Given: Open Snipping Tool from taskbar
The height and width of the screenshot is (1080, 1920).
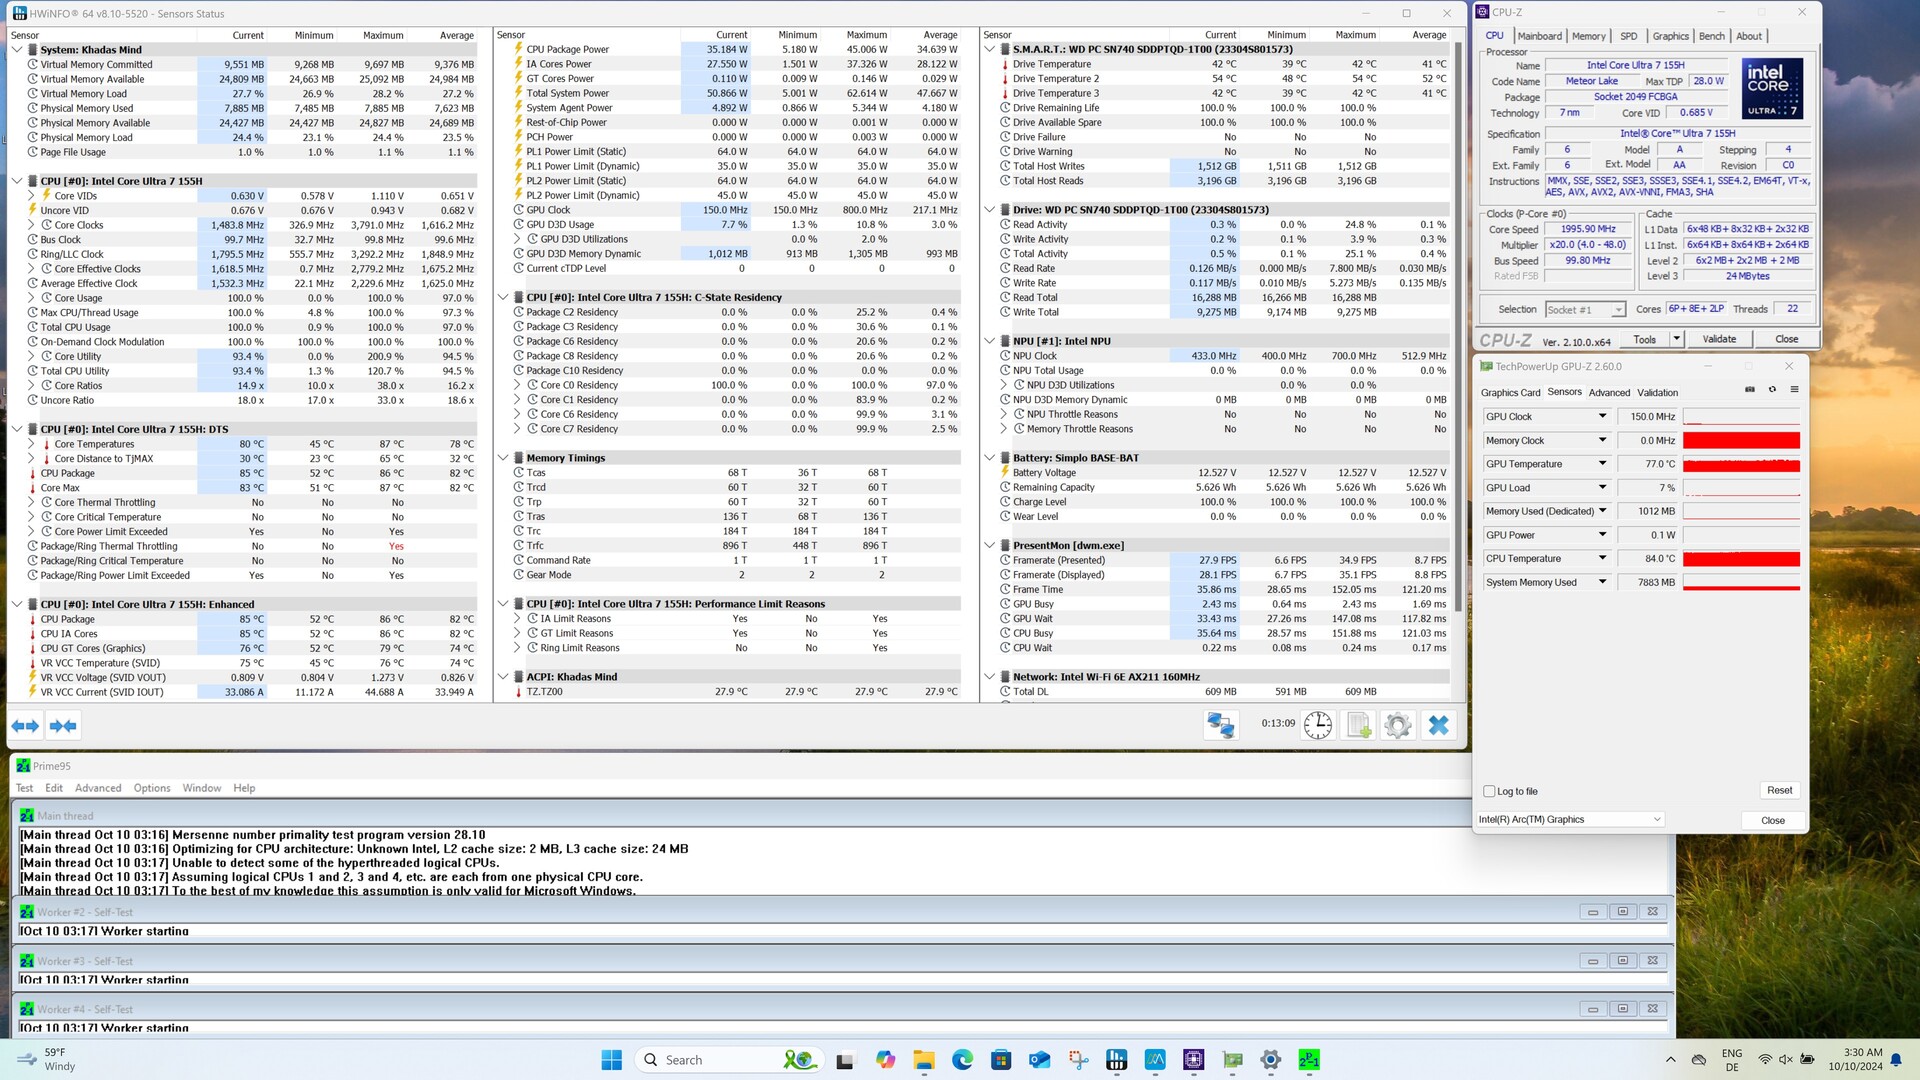Looking at the screenshot, I should (x=1078, y=1060).
